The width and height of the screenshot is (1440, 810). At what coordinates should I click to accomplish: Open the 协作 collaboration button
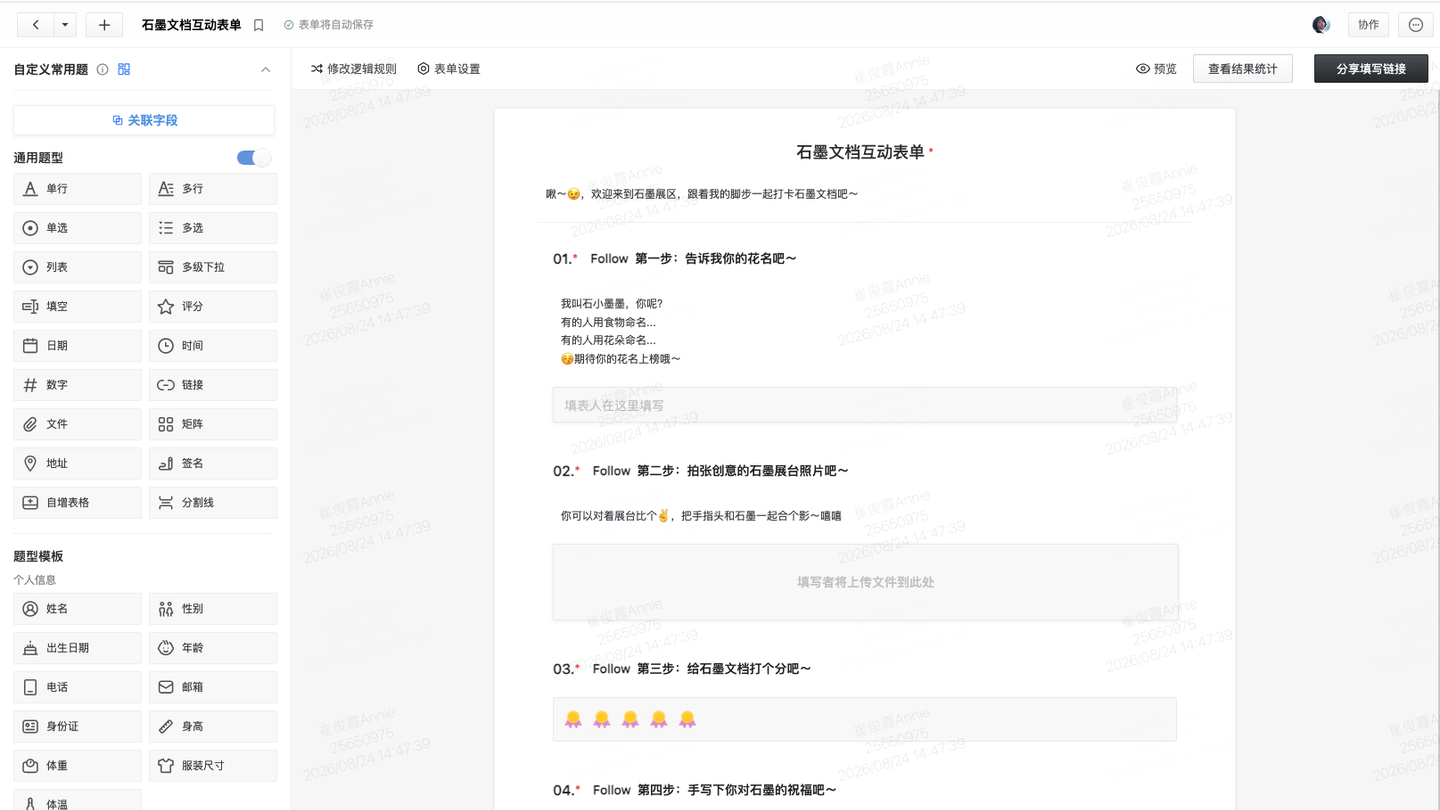point(1368,25)
